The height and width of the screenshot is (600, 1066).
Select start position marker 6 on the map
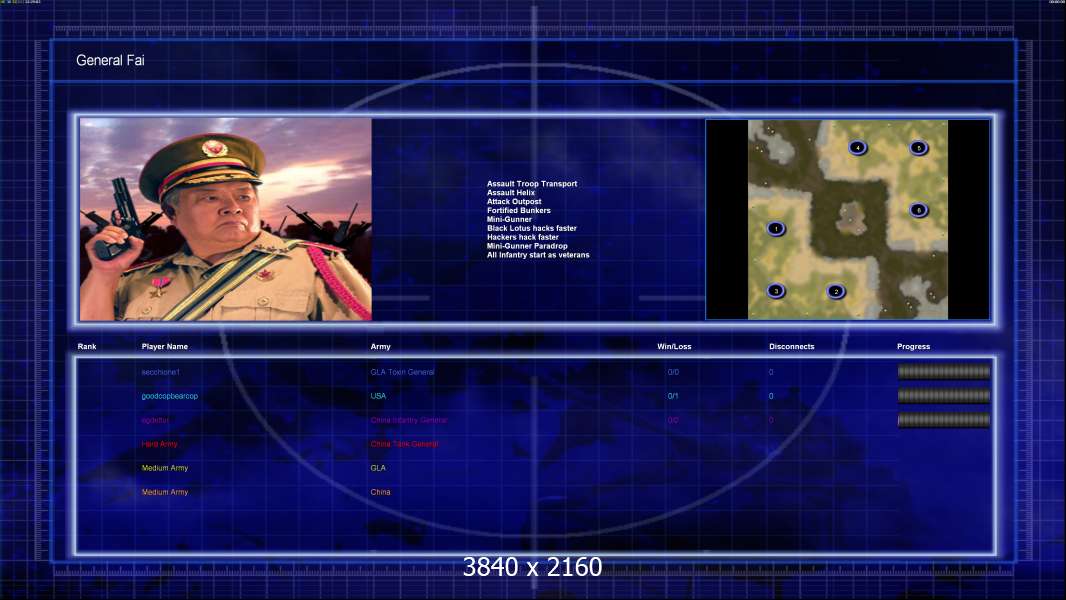918,210
